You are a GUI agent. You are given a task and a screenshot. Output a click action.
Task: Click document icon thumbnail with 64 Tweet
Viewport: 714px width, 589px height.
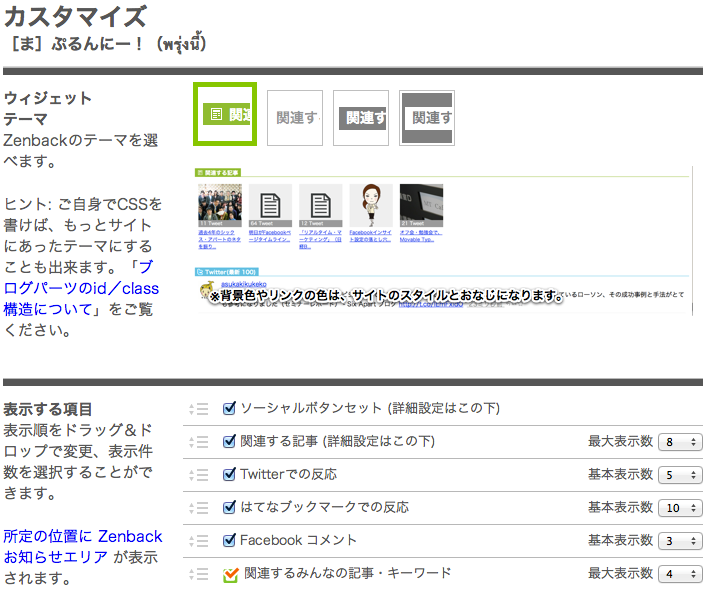[270, 205]
